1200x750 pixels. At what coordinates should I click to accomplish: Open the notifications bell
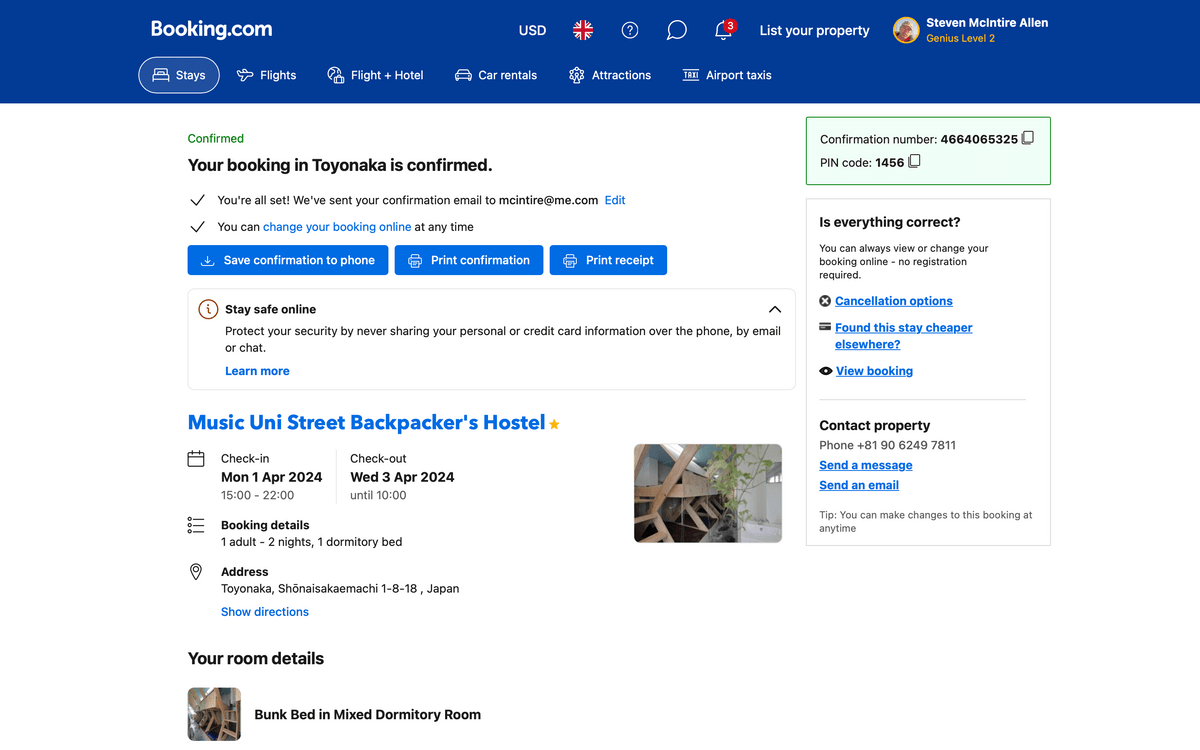pos(723,31)
